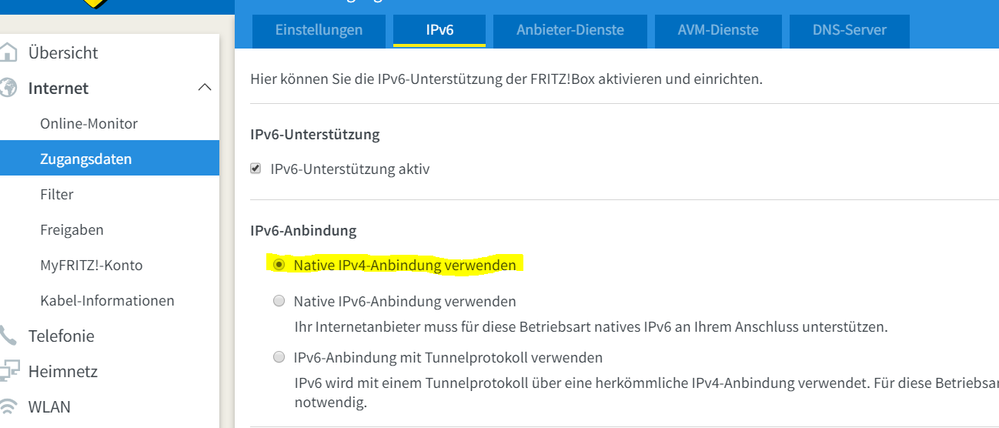The width and height of the screenshot is (999, 428).
Task: Switch to the IPv6 tab
Action: click(x=440, y=30)
